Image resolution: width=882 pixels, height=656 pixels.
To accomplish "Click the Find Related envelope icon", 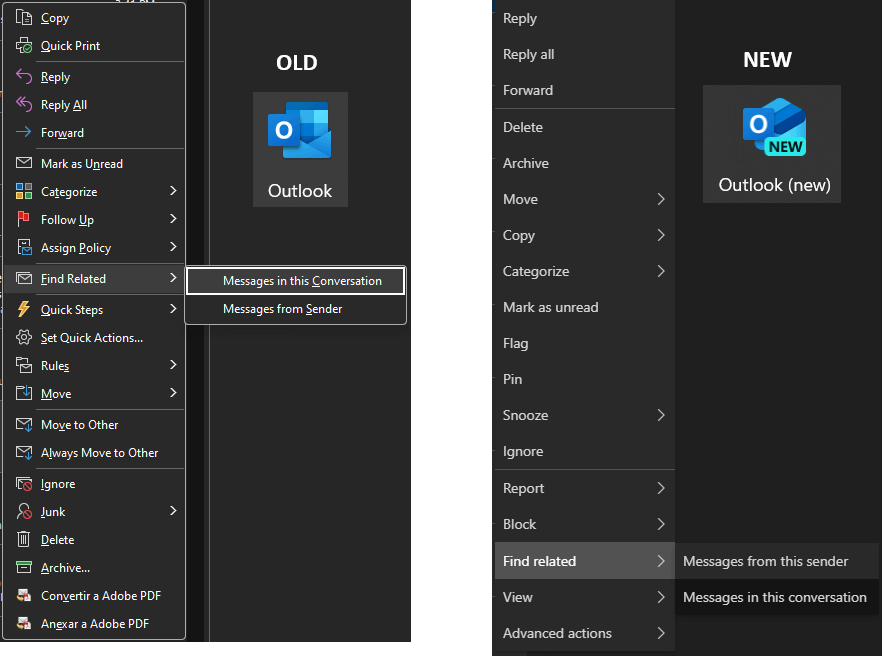I will (x=24, y=278).
